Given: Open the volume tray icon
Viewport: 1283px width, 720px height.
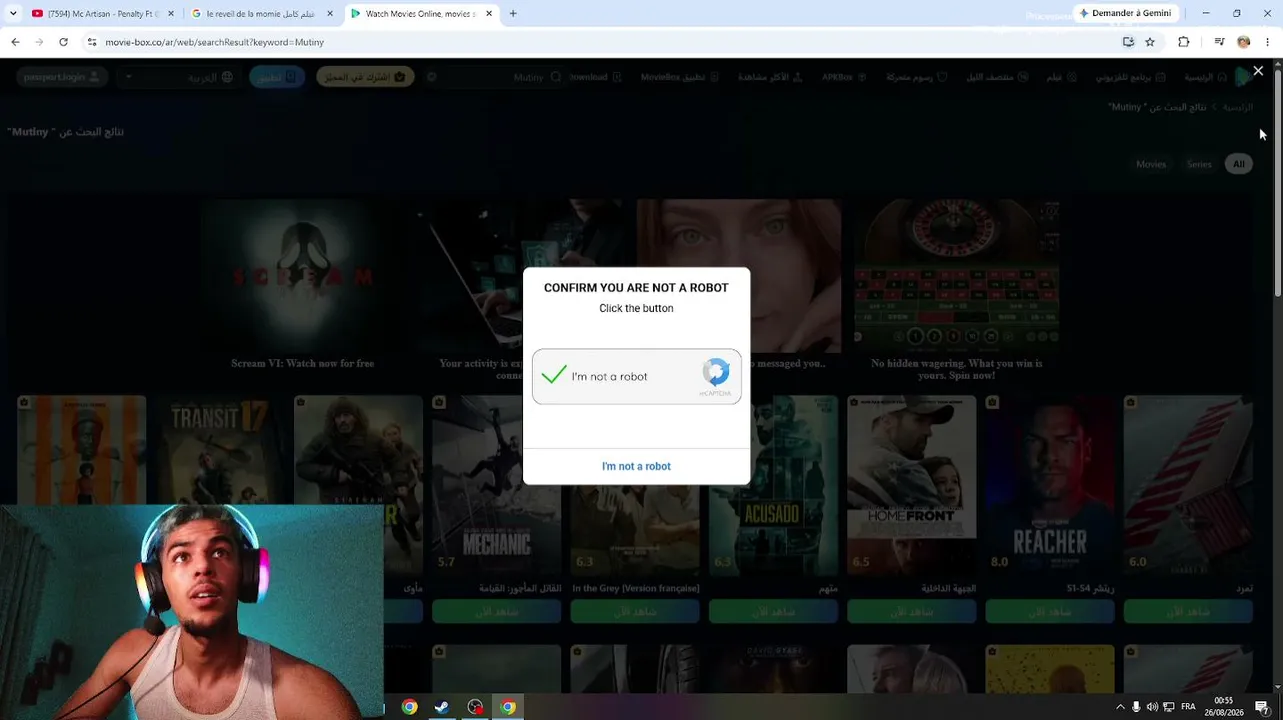Looking at the screenshot, I should point(1151,707).
